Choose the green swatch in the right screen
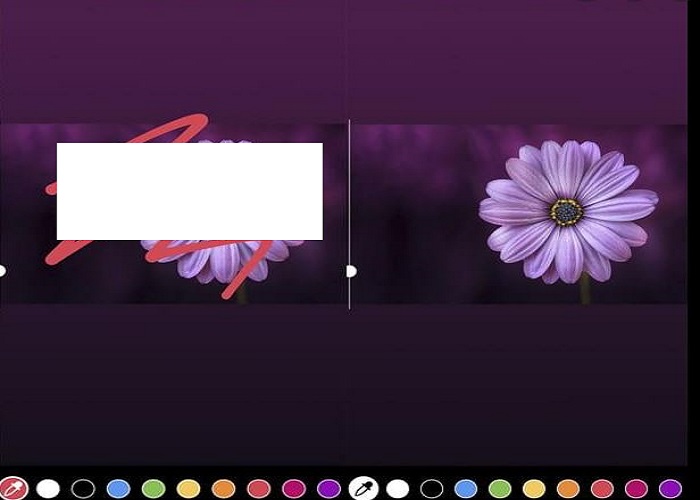Image resolution: width=700 pixels, height=500 pixels. (500, 489)
